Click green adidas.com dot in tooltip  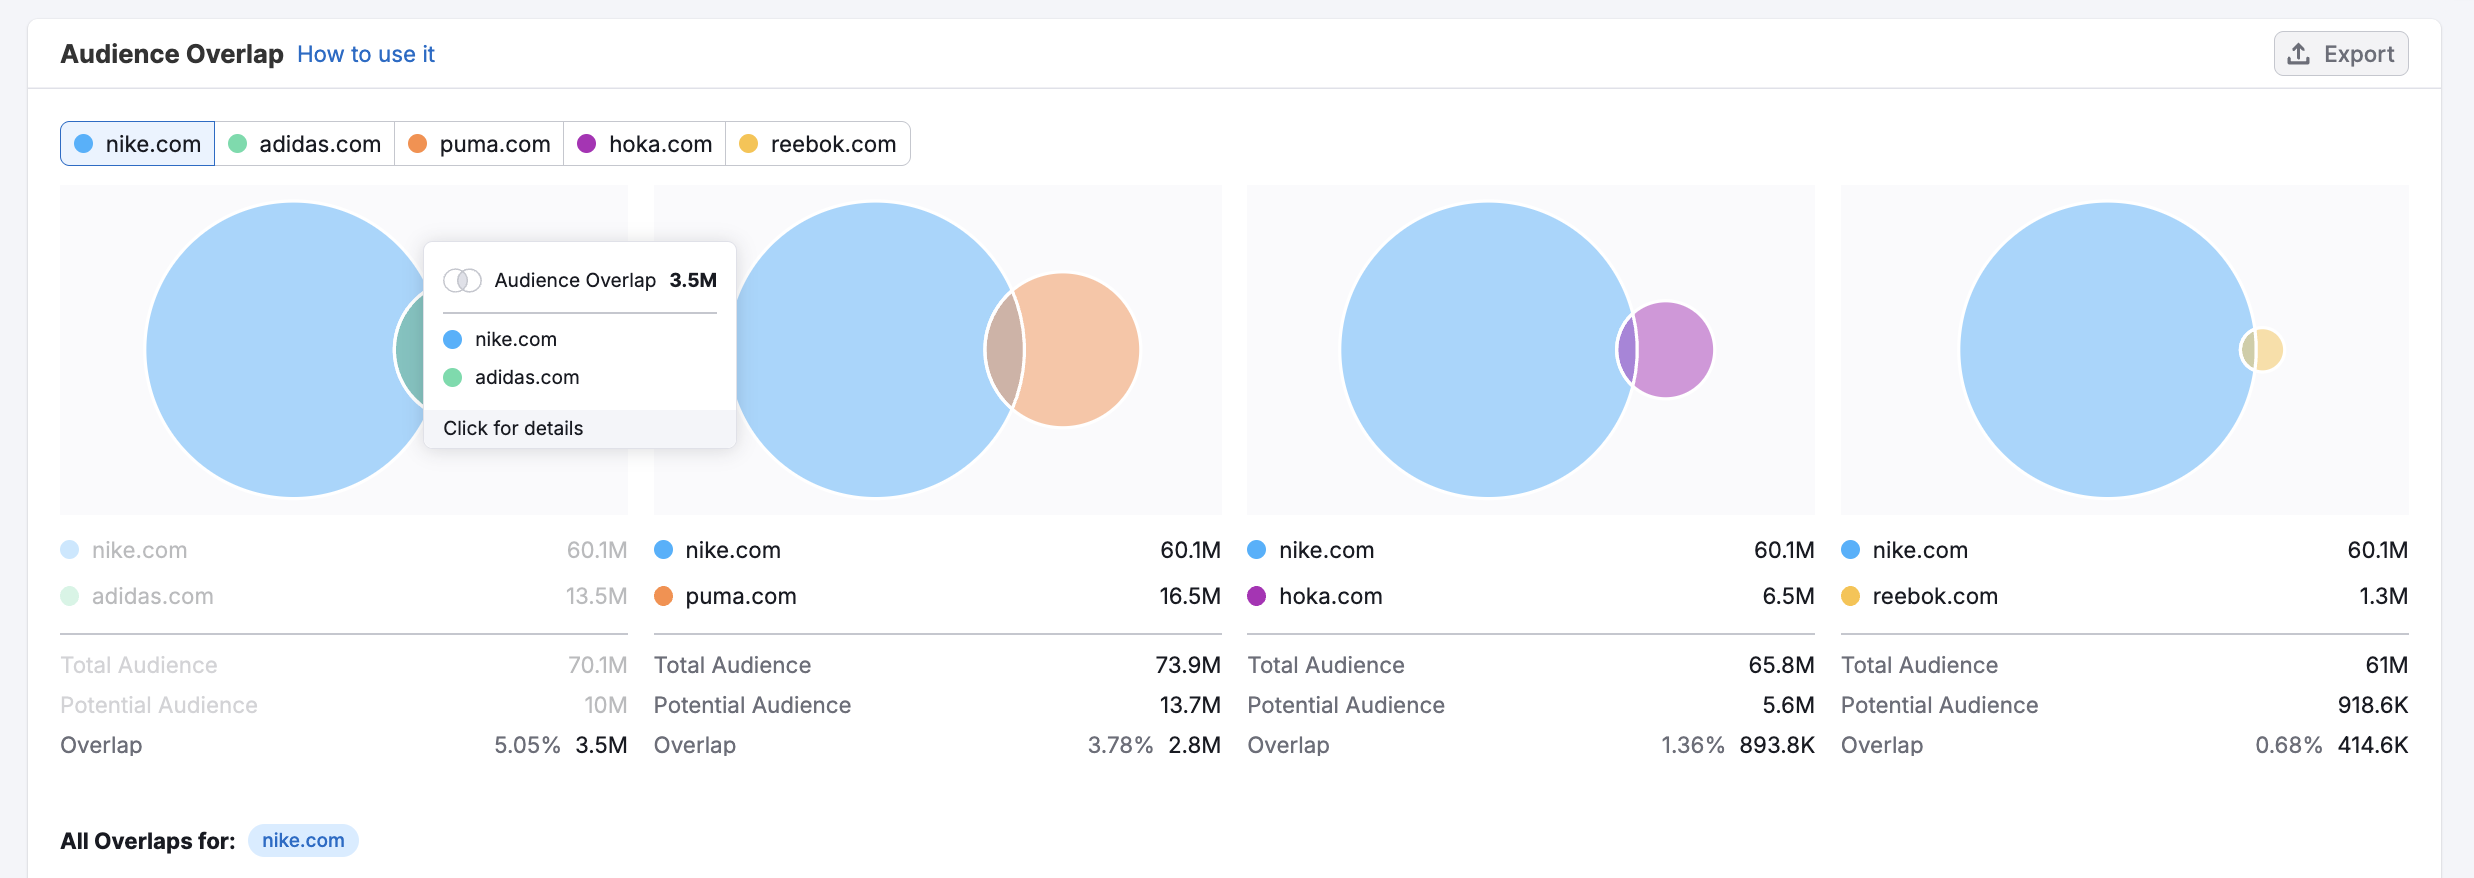pos(452,377)
